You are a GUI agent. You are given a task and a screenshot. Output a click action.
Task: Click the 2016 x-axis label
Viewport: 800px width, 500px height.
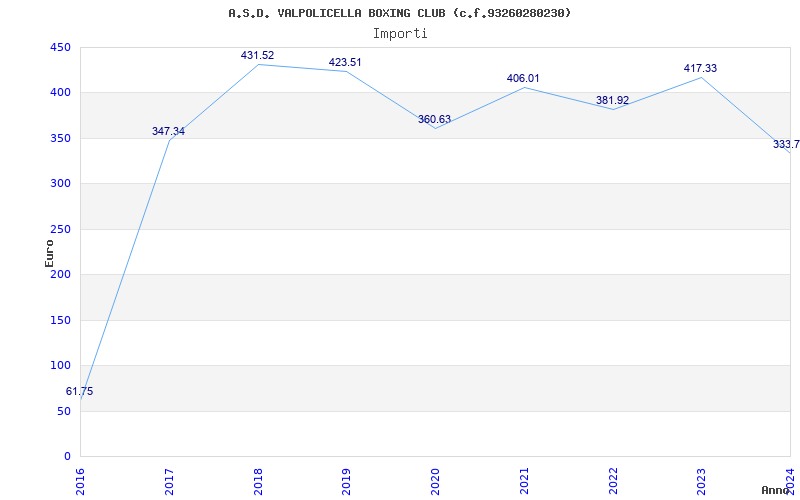[x=81, y=482]
